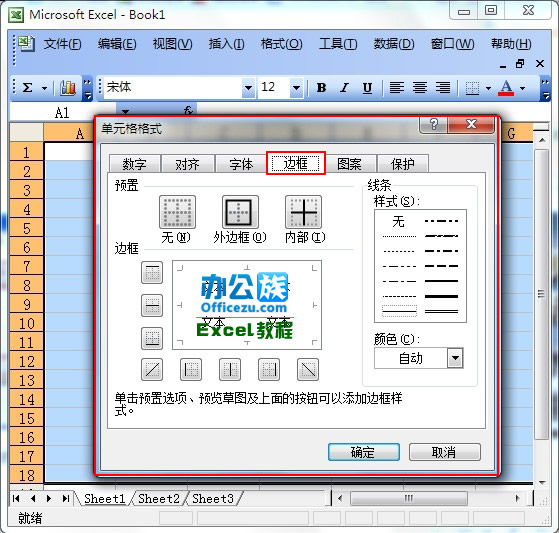The width and height of the screenshot is (559, 533).
Task: Click the horizontal scrollbar thumb
Action: pos(409,498)
